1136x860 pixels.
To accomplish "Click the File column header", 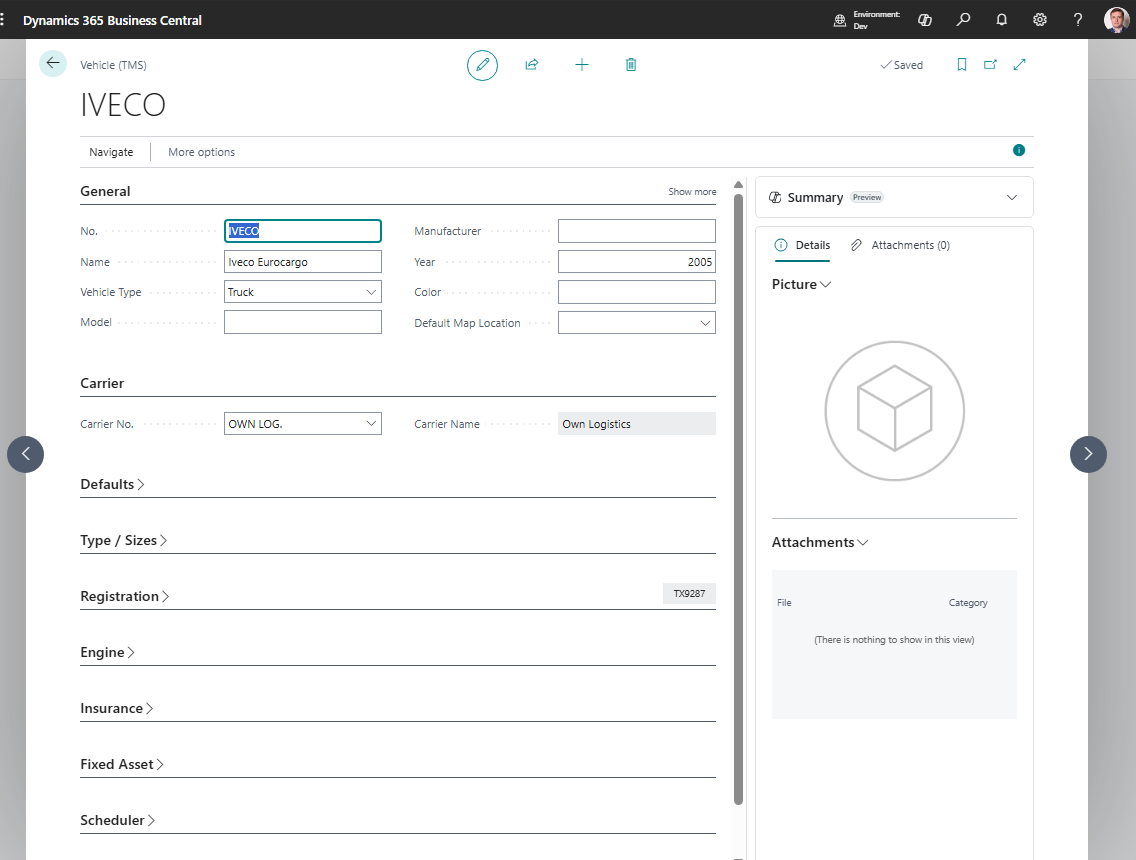I will (784, 603).
